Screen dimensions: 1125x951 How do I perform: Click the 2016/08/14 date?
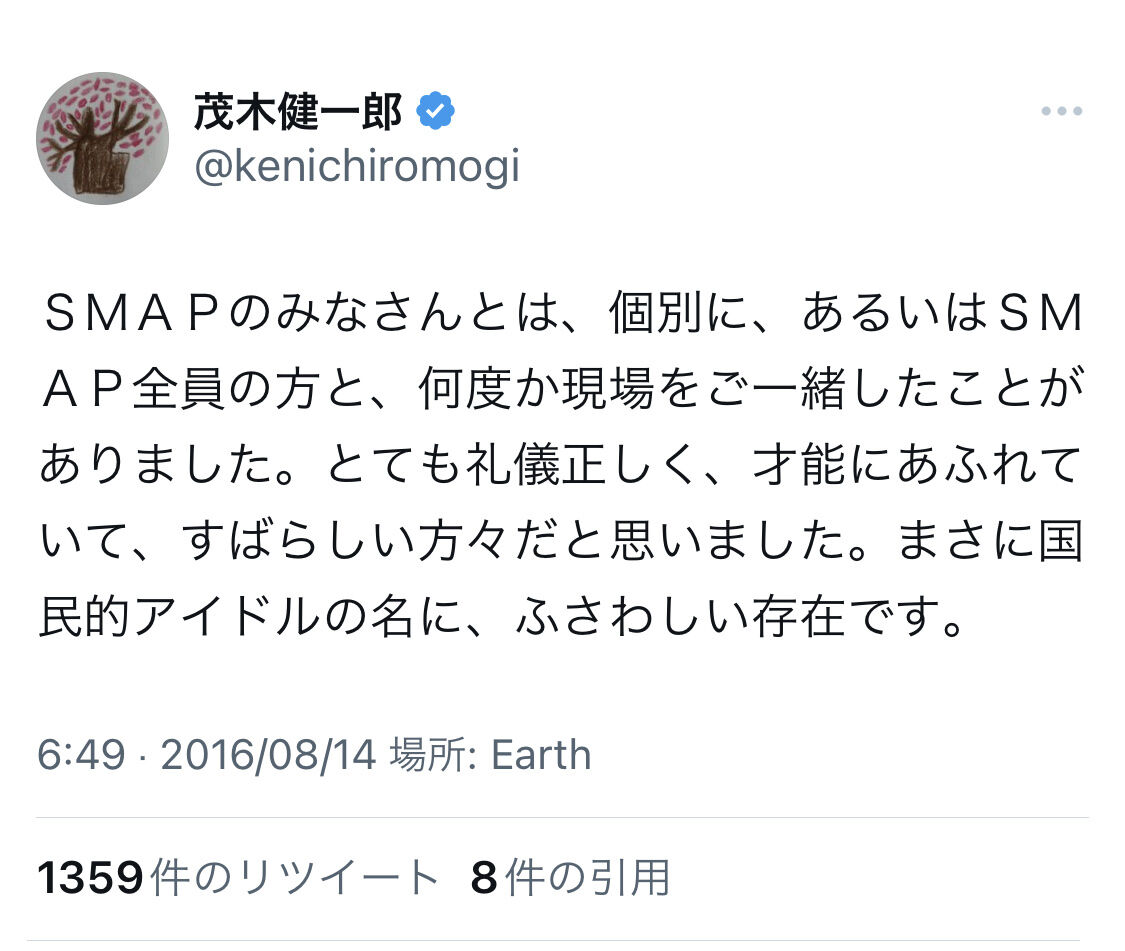[x=268, y=754]
